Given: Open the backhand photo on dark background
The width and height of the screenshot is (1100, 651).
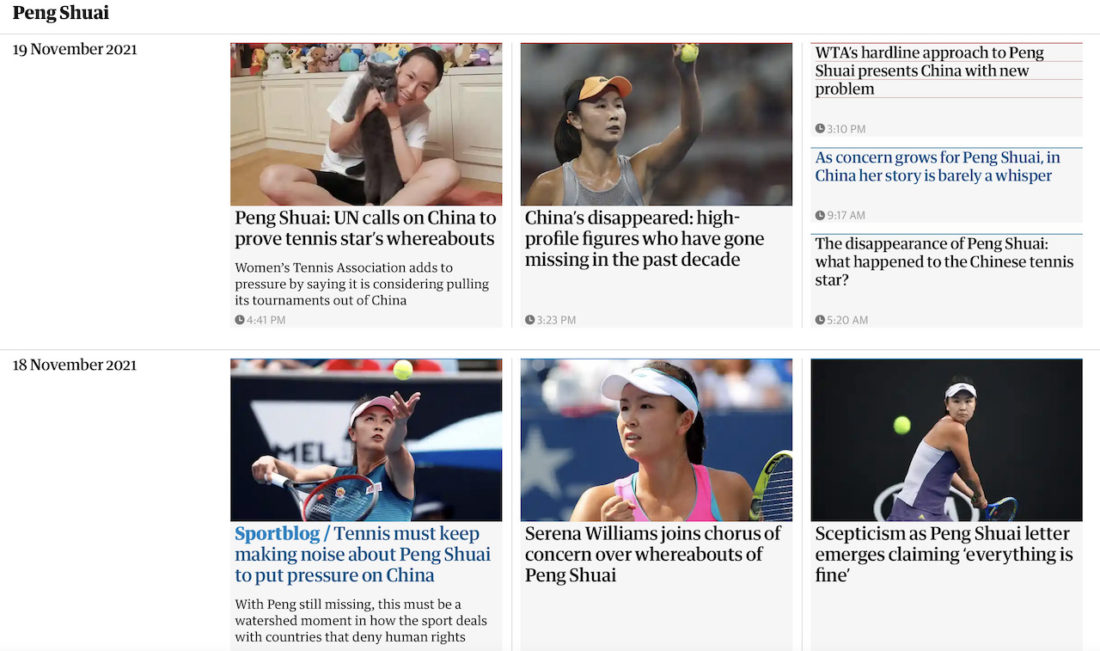Looking at the screenshot, I should tap(946, 440).
